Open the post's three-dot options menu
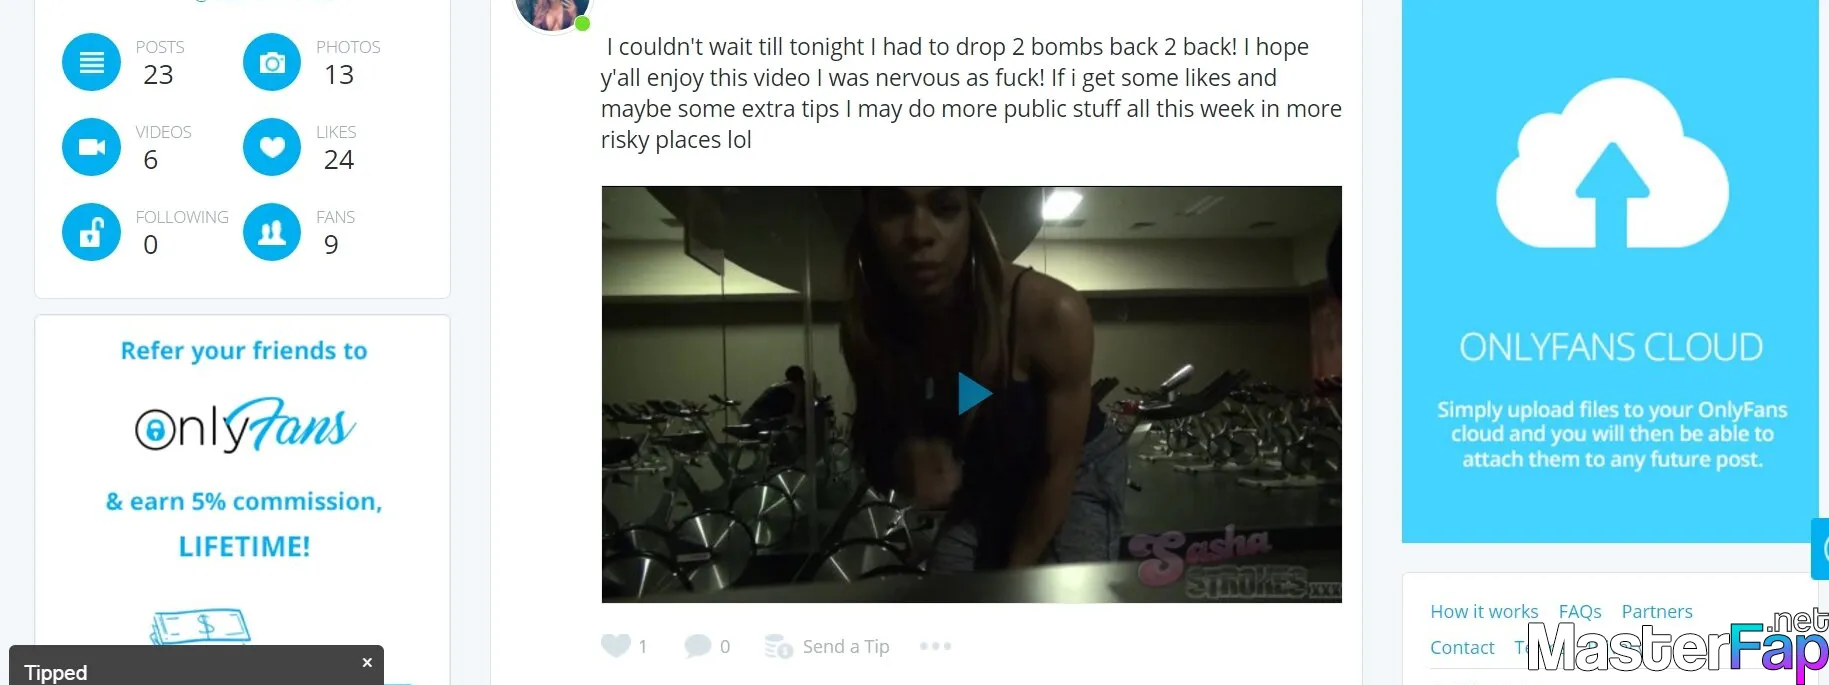Screen dimensions: 1829x685 pos(935,646)
